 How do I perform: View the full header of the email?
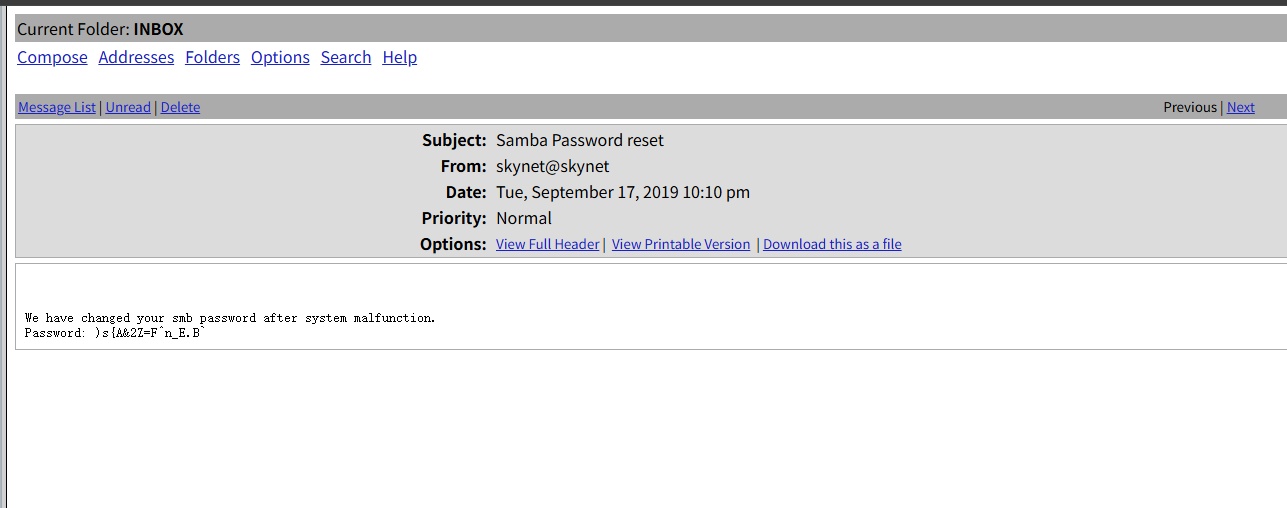point(547,244)
